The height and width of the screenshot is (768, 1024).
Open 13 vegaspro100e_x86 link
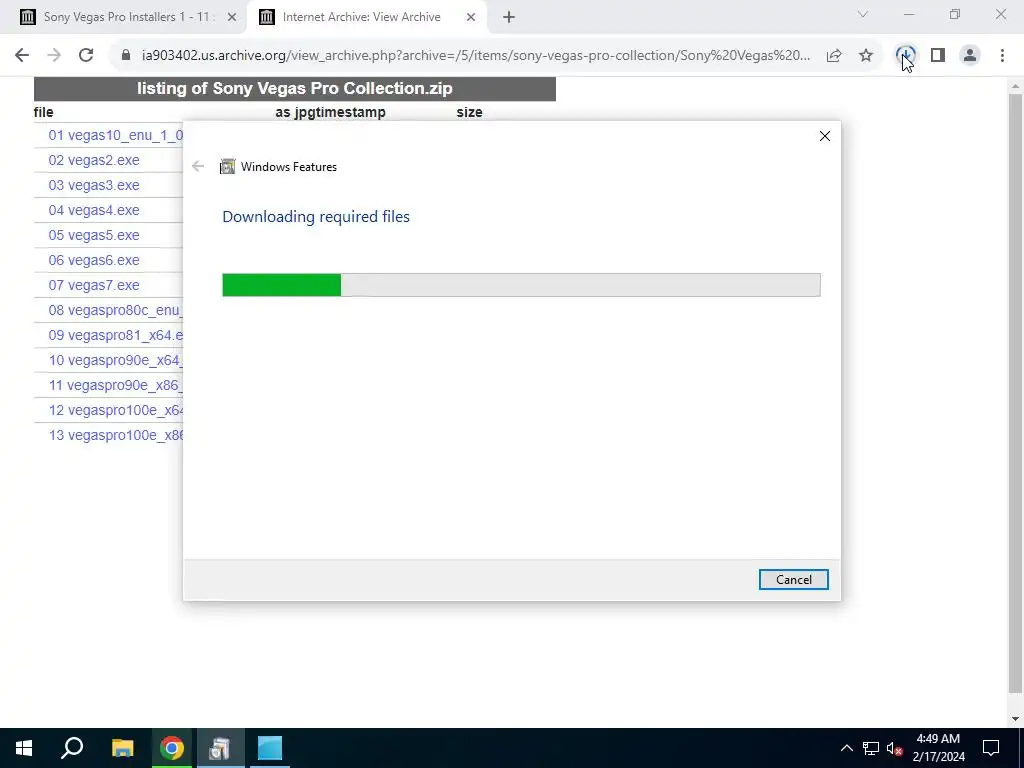[x=116, y=435]
